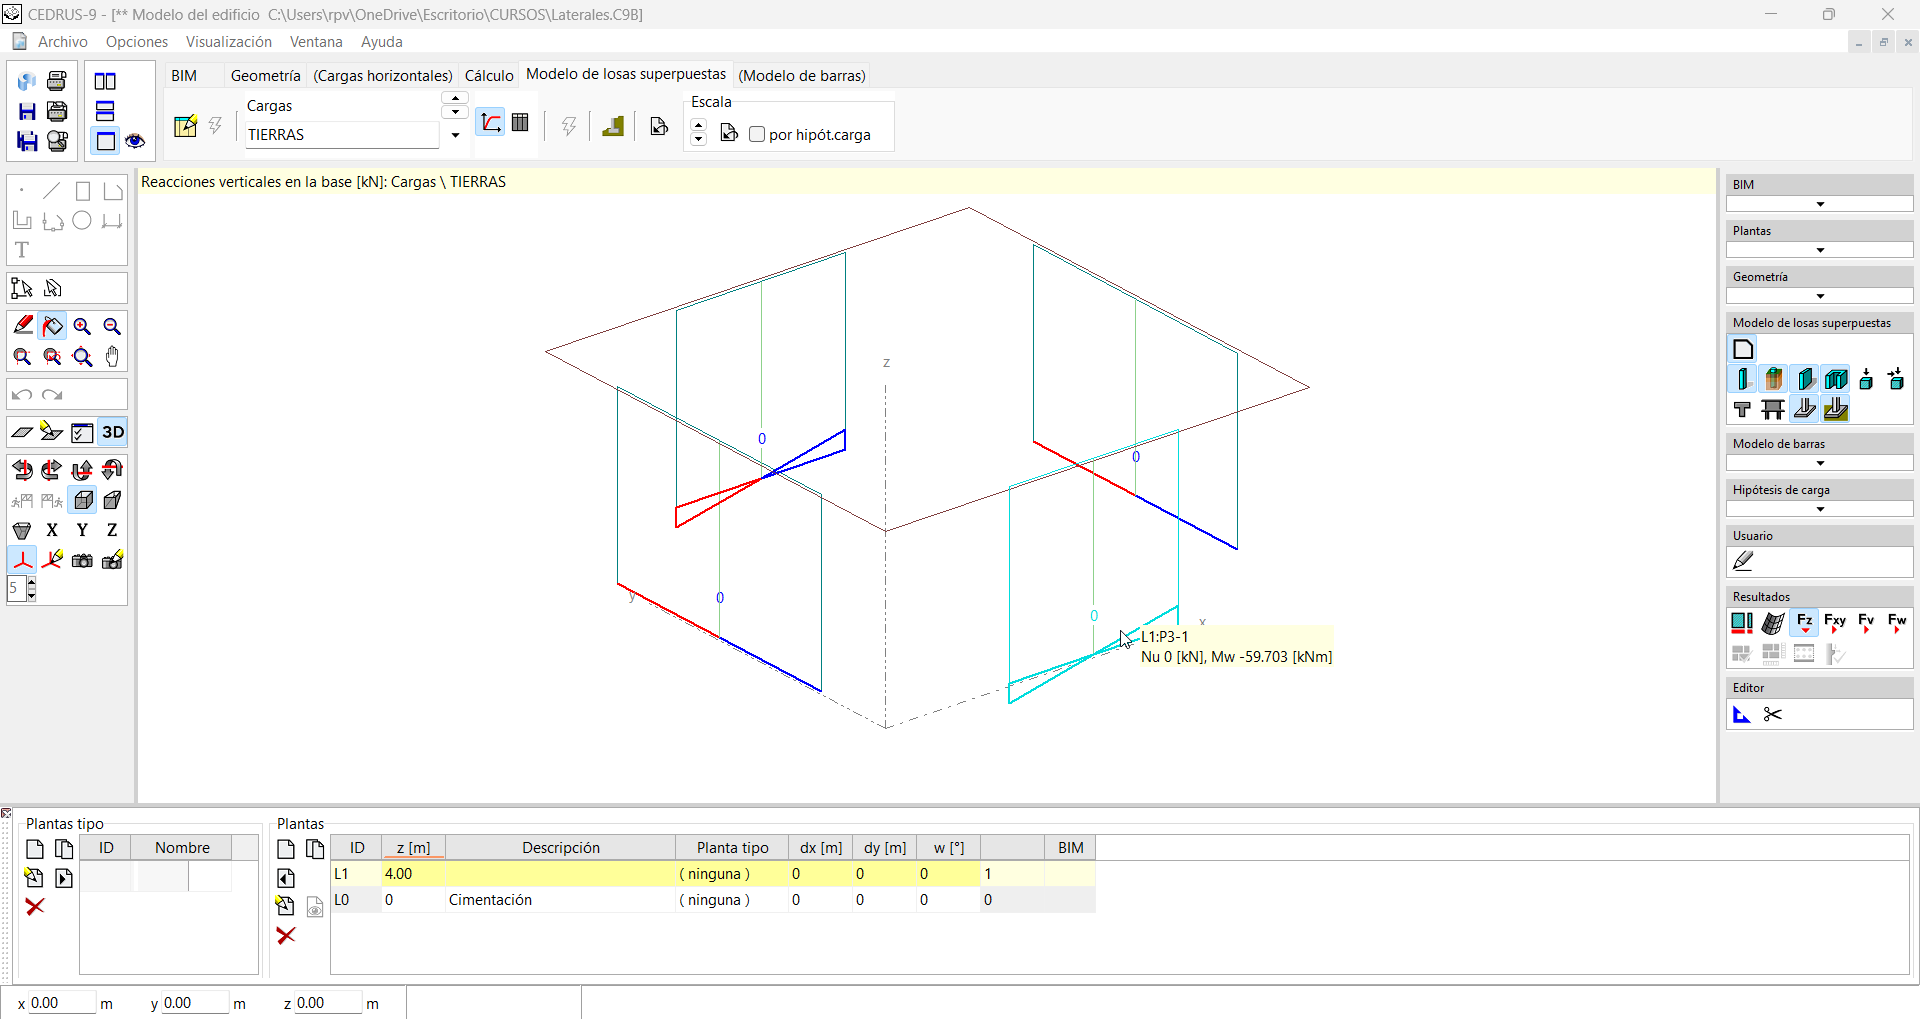The height and width of the screenshot is (1020, 1920).
Task: Click the pencil icon in Usuario panel
Action: (1743, 562)
